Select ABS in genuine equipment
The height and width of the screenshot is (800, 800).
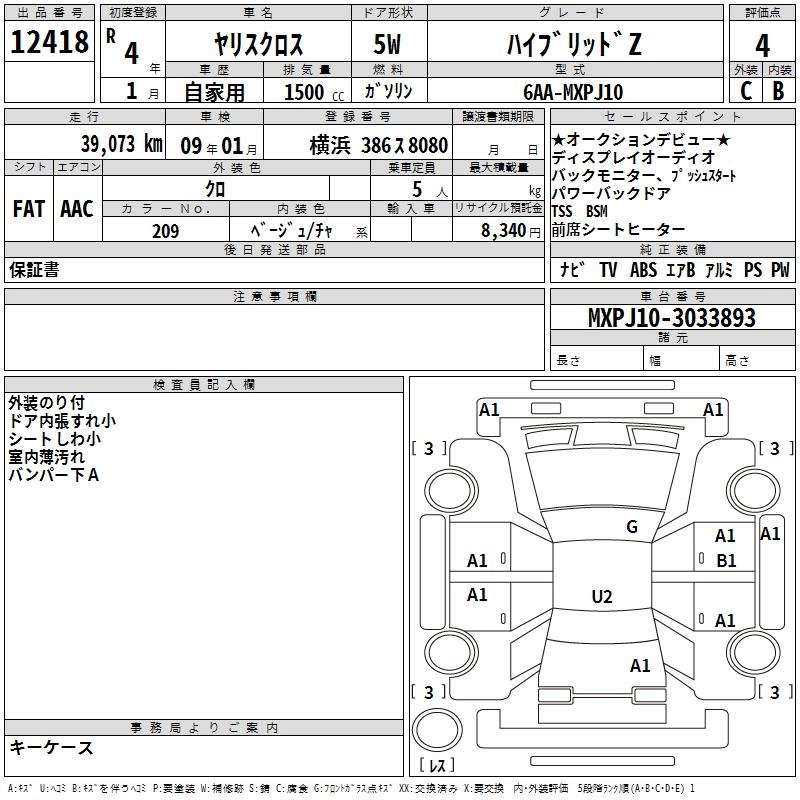pos(643,269)
